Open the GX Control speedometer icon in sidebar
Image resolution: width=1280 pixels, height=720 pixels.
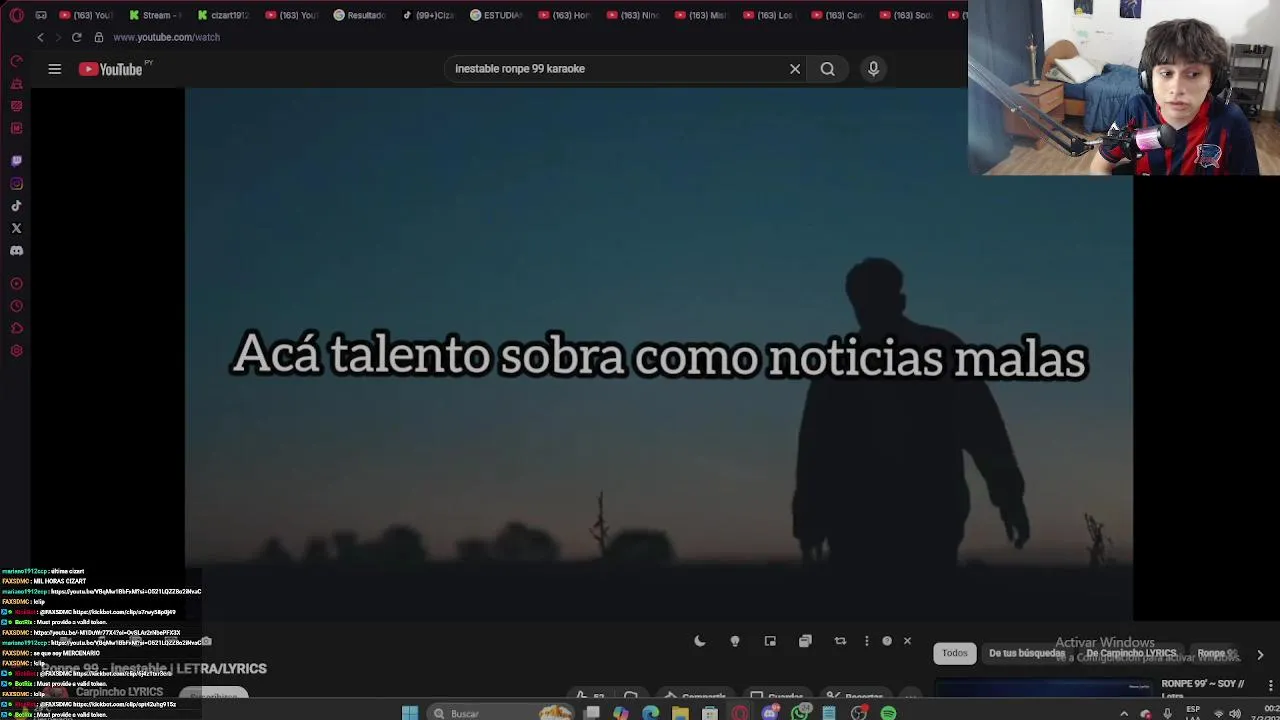coord(16,61)
